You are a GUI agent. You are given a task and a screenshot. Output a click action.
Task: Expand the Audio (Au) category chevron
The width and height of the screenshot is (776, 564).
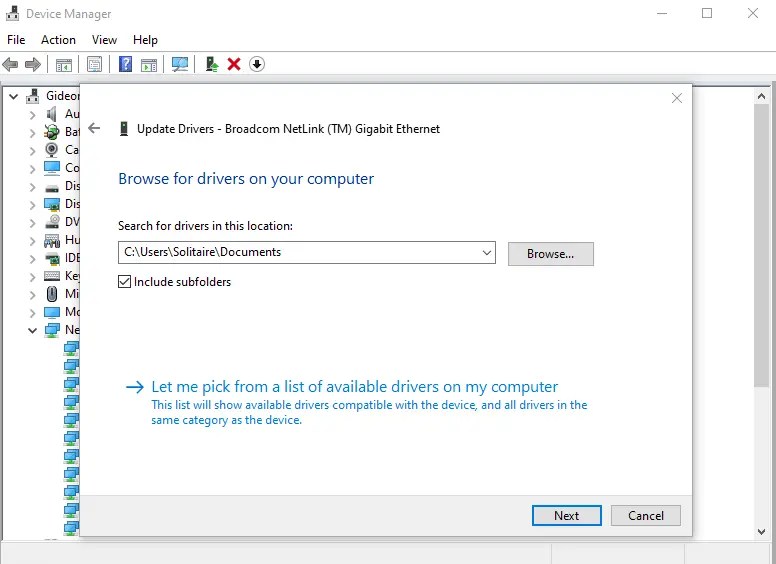tap(32, 115)
